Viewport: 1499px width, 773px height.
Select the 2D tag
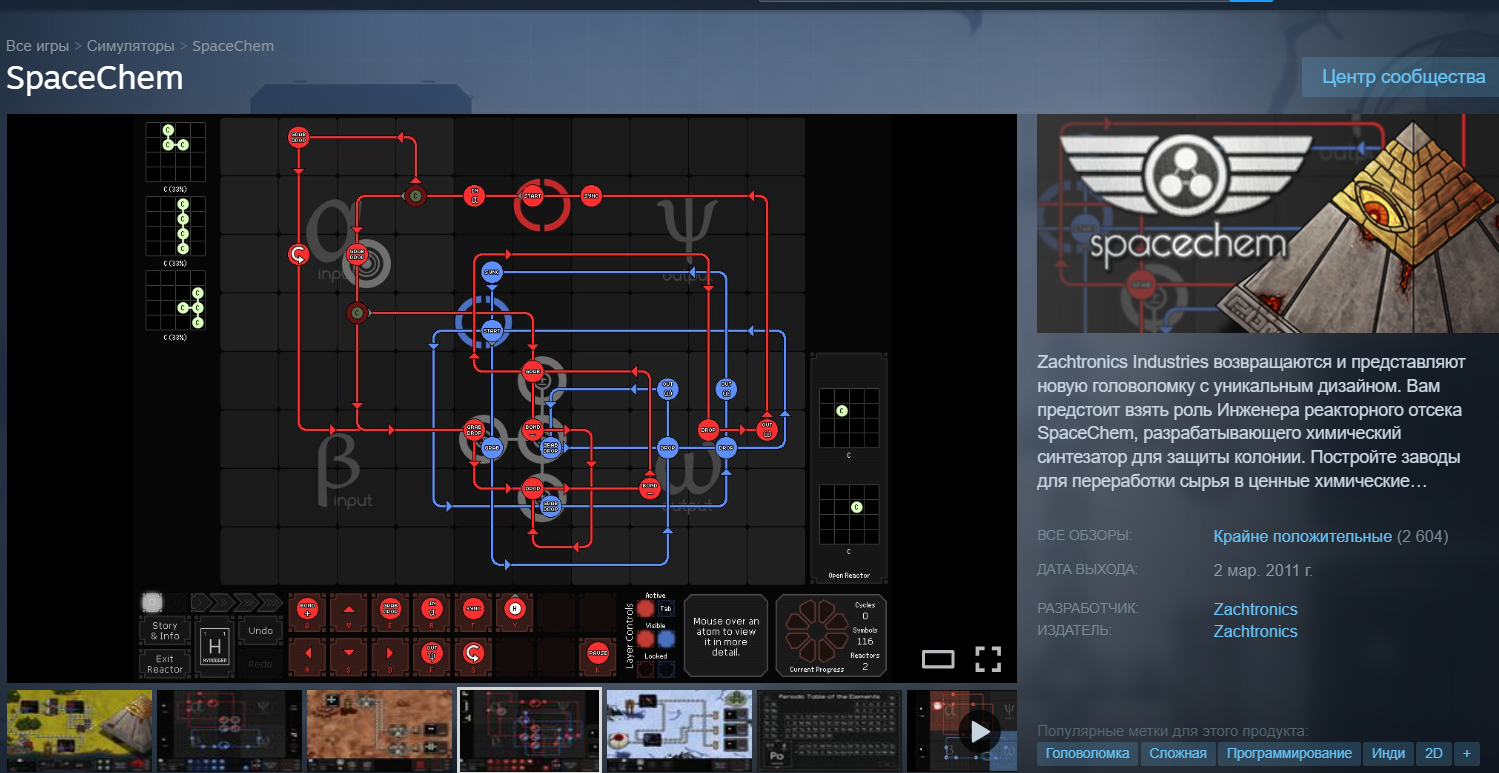click(1434, 753)
